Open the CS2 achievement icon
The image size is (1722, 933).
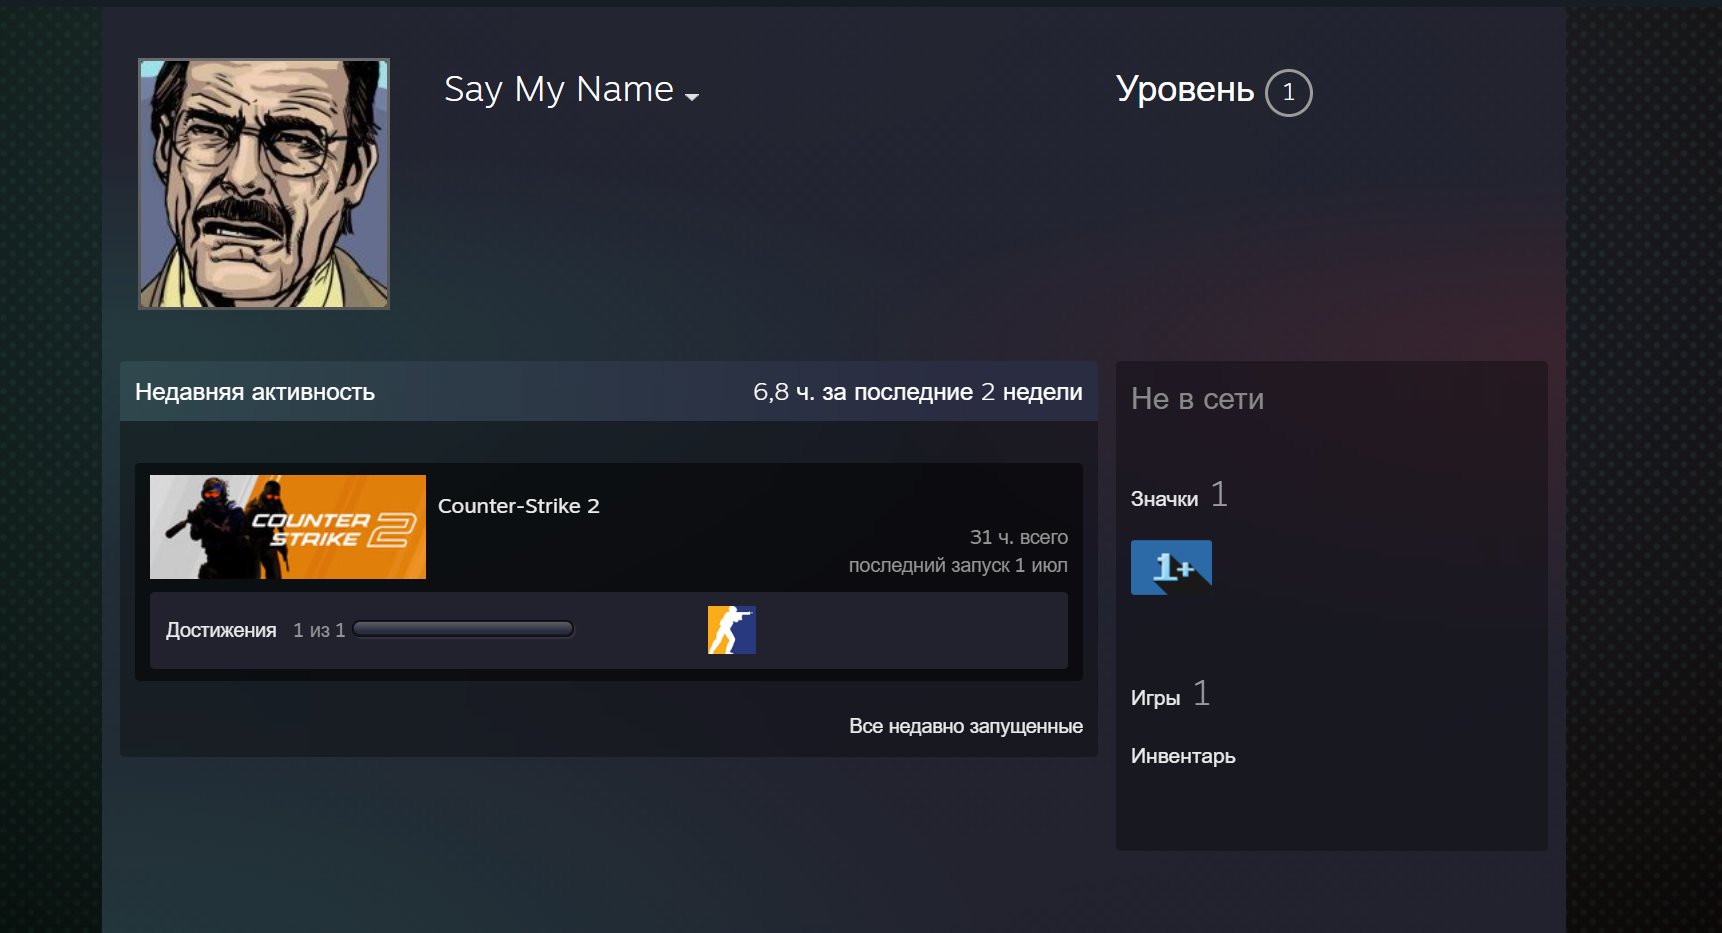(732, 630)
